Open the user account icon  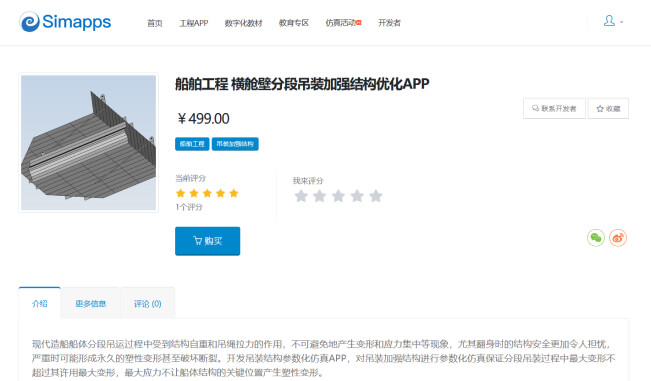pos(609,21)
